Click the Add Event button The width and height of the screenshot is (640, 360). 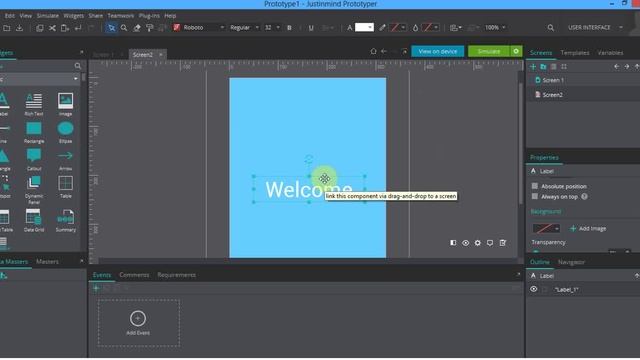tap(138, 323)
